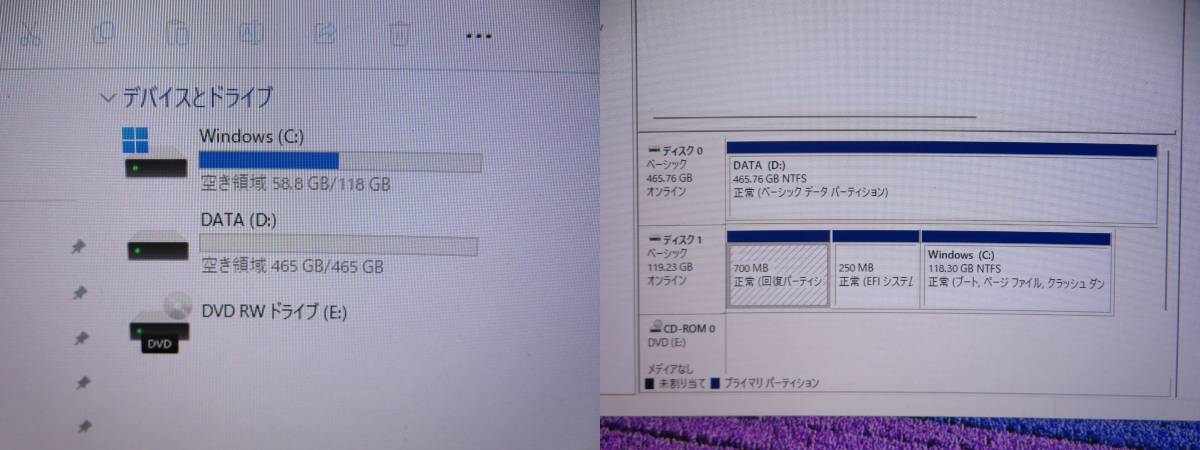Select the 700 MB recovery partition
Screen dimensions: 1200x450
click(x=777, y=274)
